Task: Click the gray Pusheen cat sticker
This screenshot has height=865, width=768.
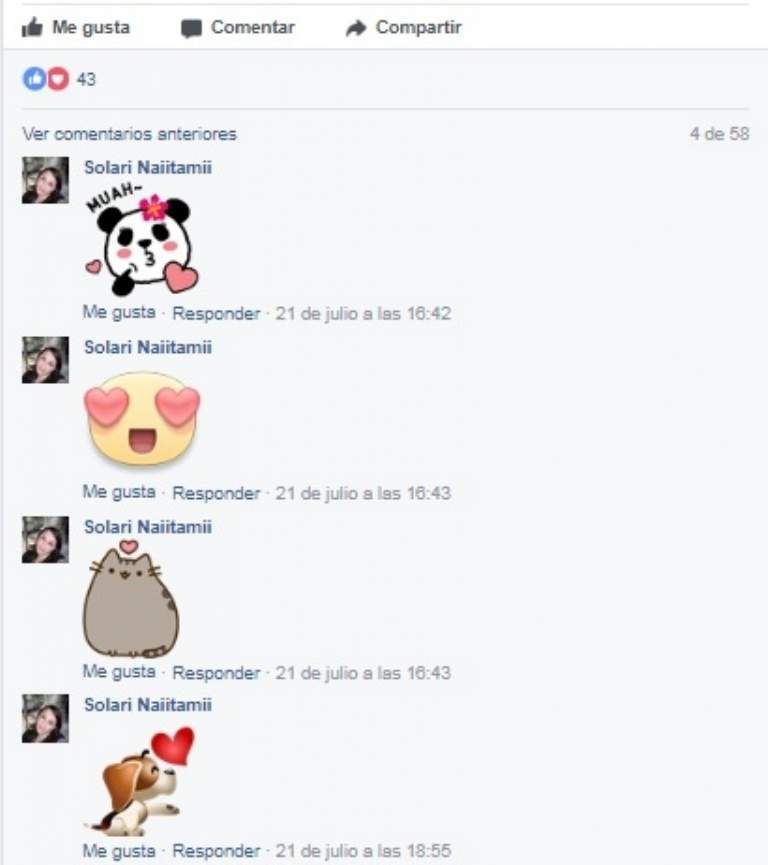Action: [131, 599]
